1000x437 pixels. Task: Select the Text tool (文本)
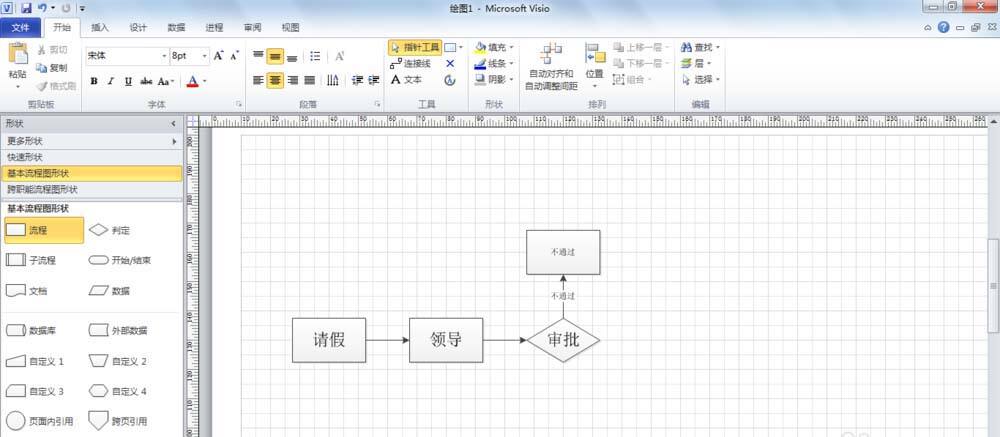pos(406,80)
